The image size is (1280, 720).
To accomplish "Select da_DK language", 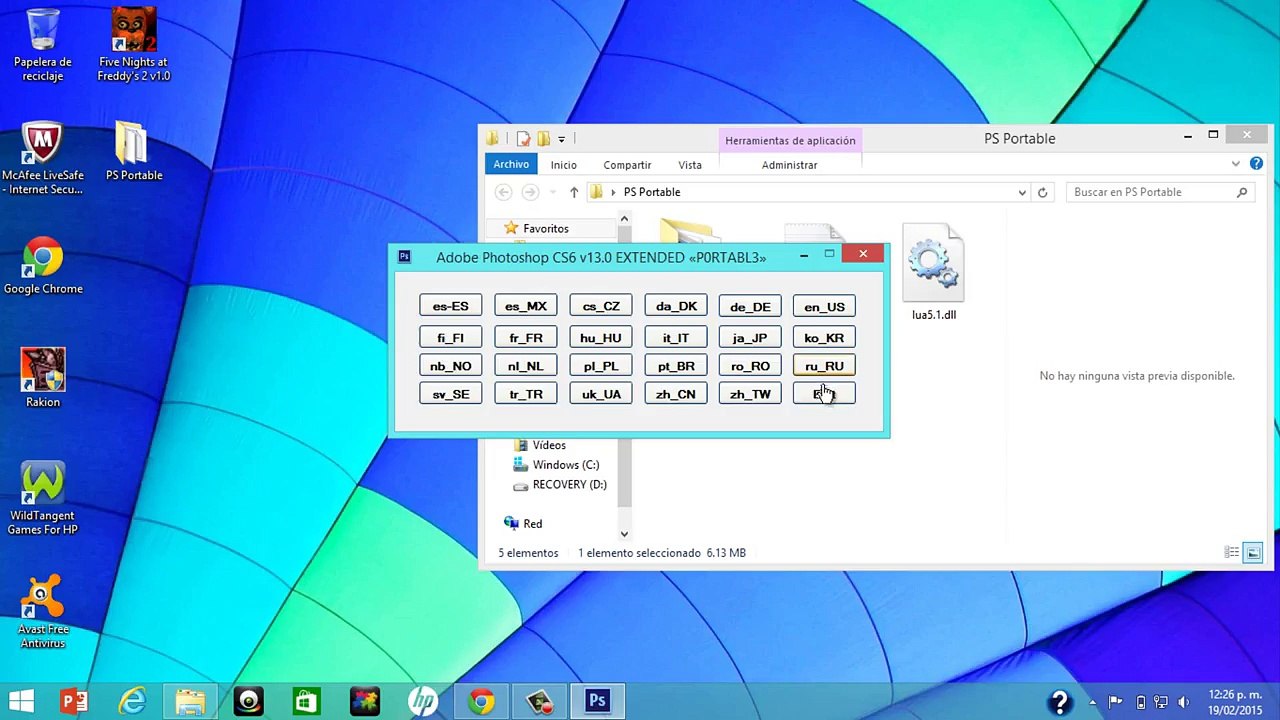I will pos(676,306).
